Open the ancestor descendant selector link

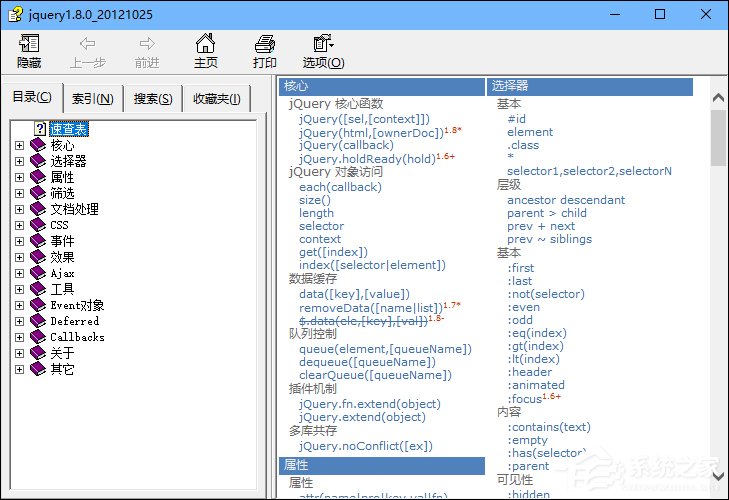point(566,200)
